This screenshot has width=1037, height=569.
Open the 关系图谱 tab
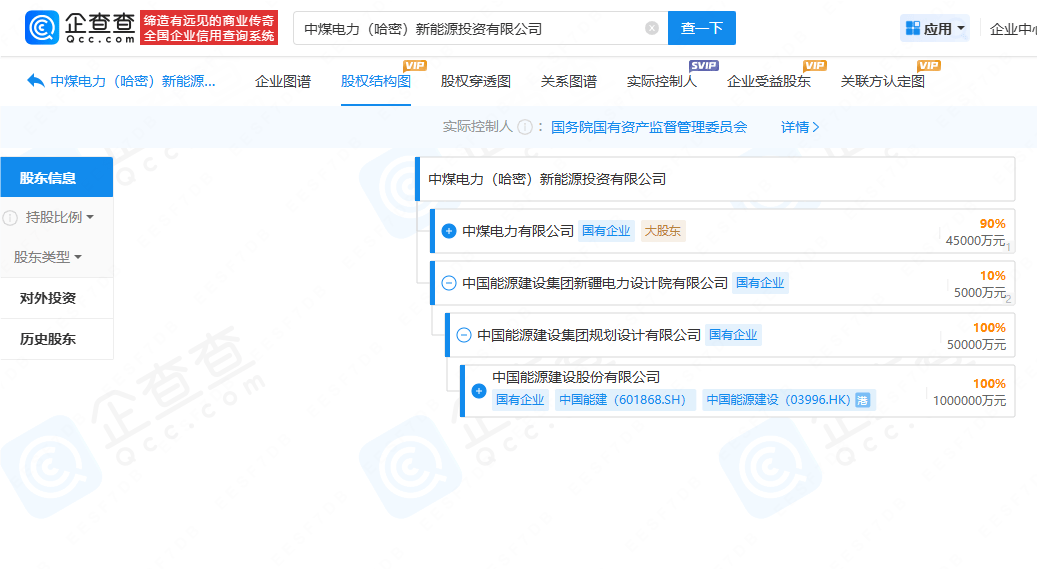coord(569,81)
